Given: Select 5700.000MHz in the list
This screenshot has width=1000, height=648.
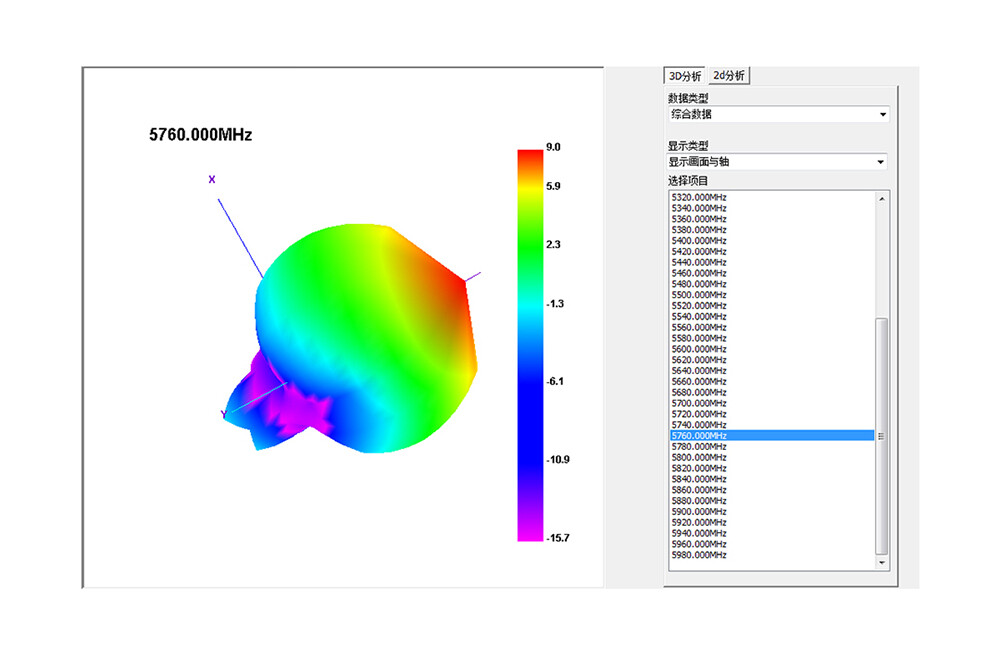Looking at the screenshot, I should (x=699, y=403).
